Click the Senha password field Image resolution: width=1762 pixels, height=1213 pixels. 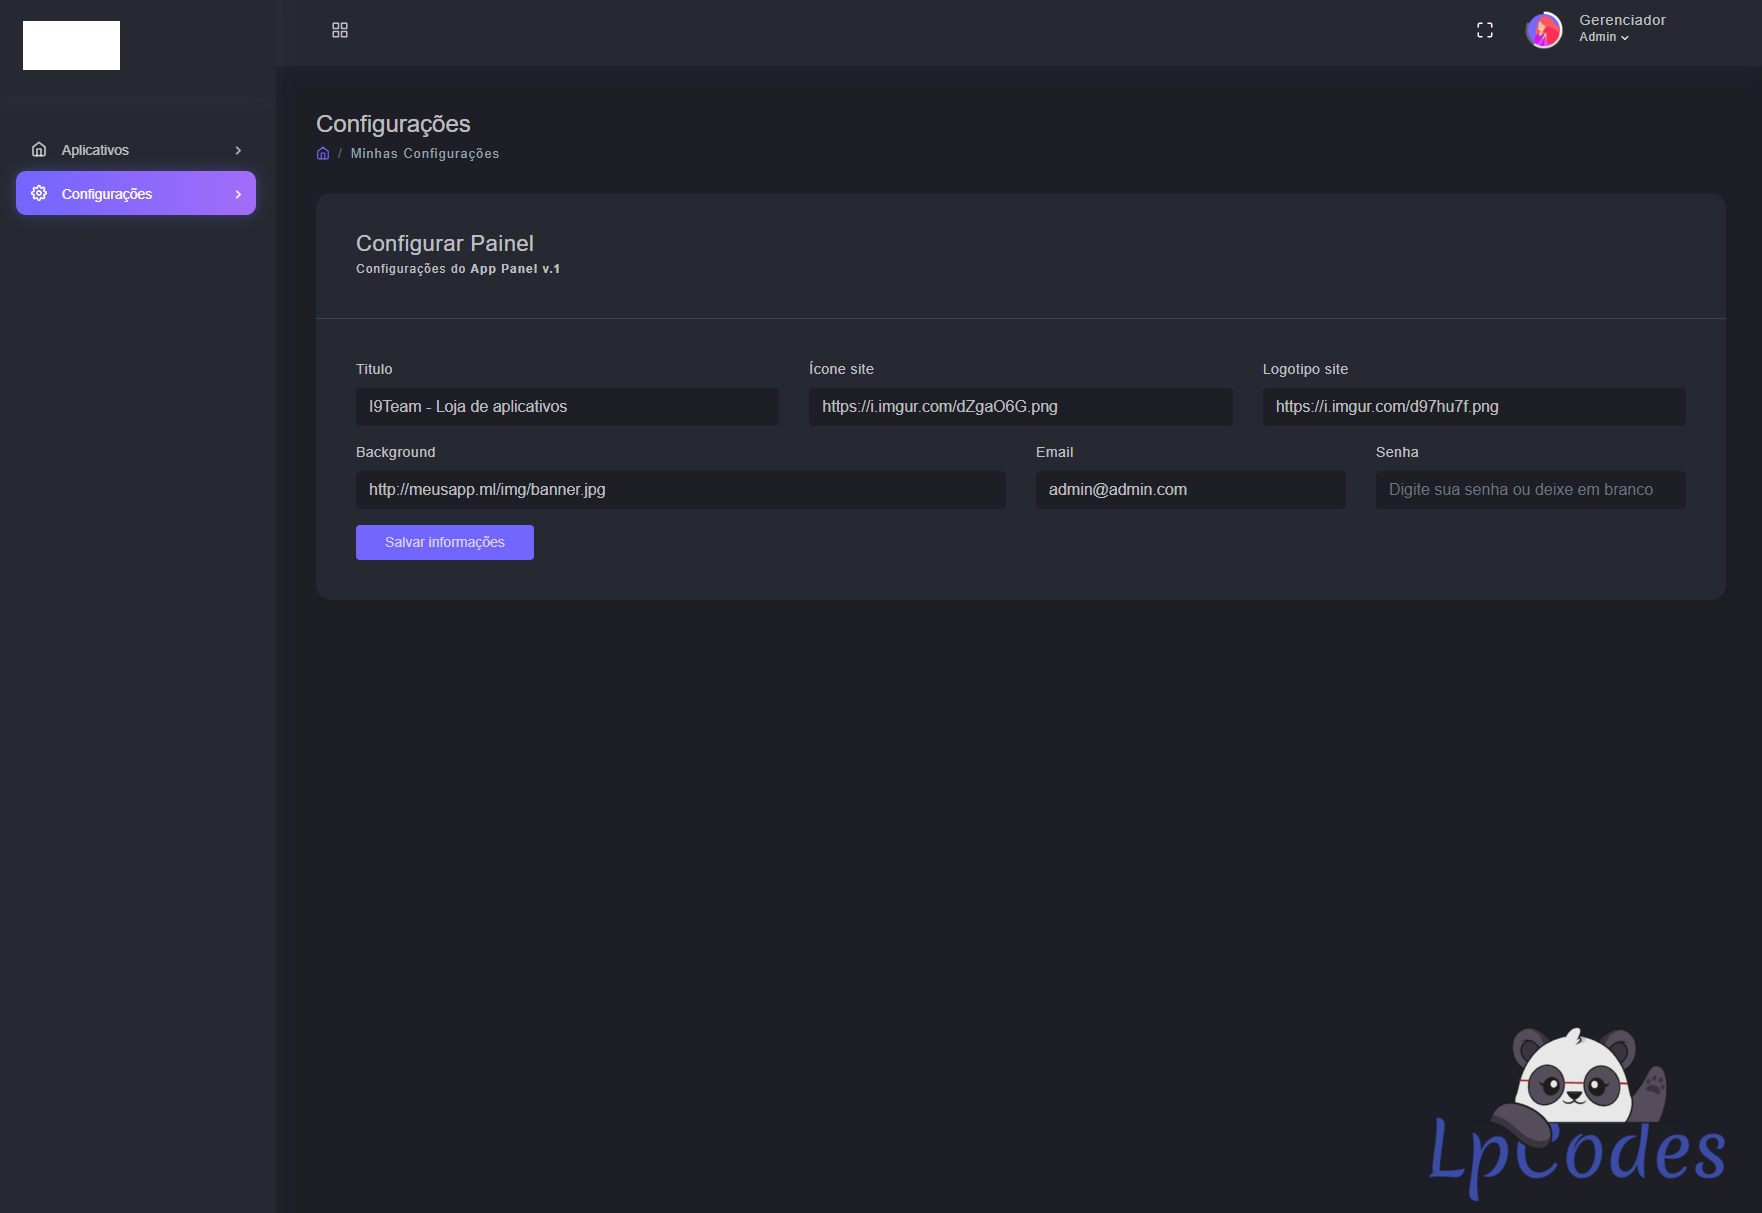1530,490
